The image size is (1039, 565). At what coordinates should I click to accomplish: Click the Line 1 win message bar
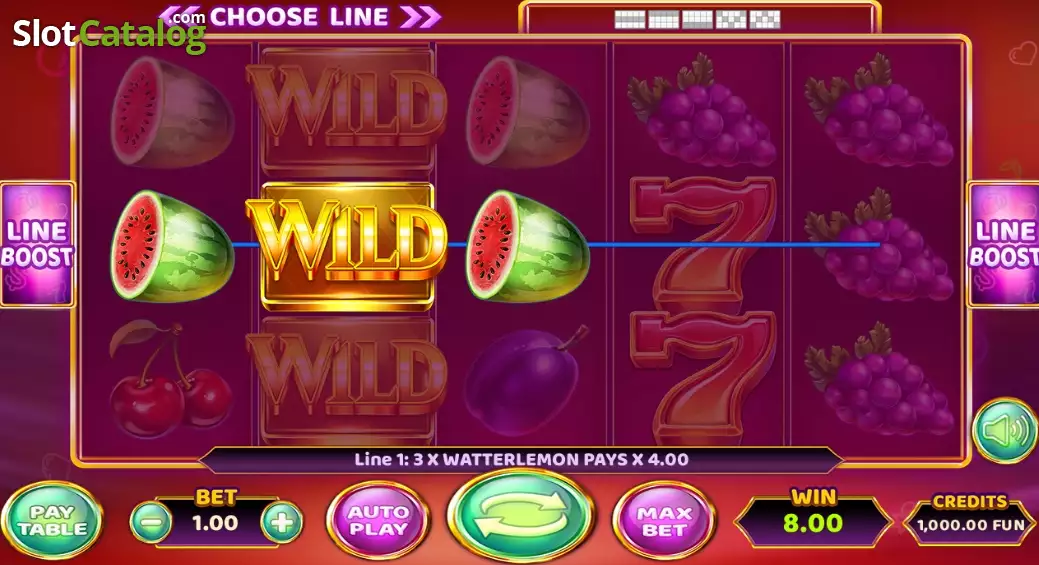tap(521, 460)
